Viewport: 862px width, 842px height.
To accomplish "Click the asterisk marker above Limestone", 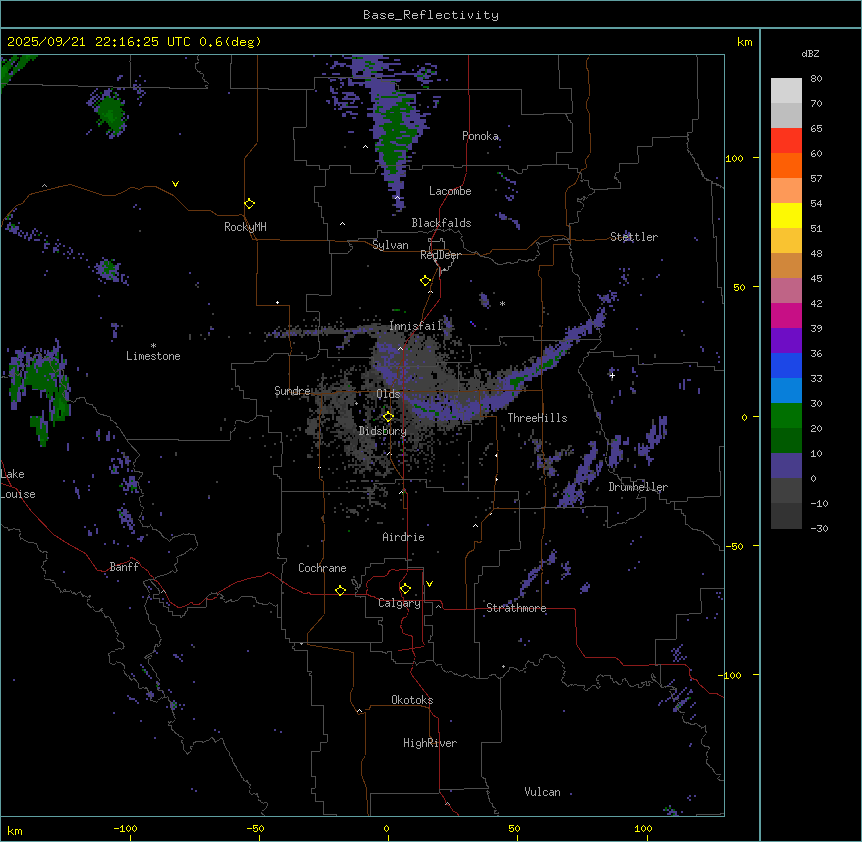I will (x=153, y=345).
